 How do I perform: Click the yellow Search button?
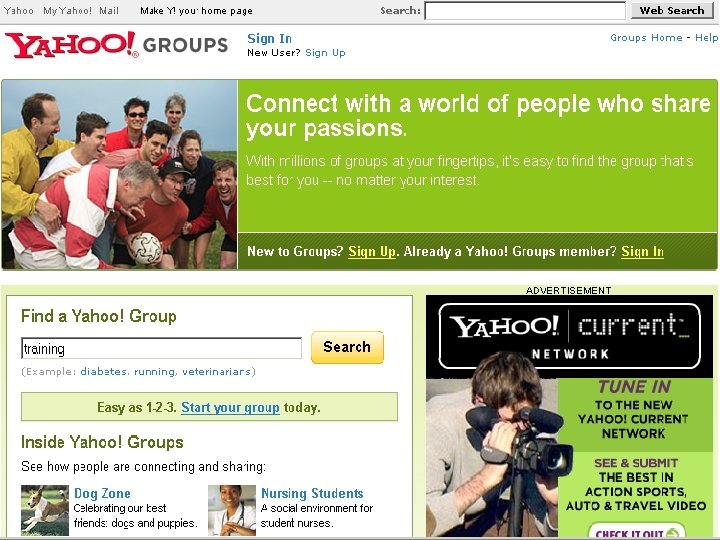347,347
